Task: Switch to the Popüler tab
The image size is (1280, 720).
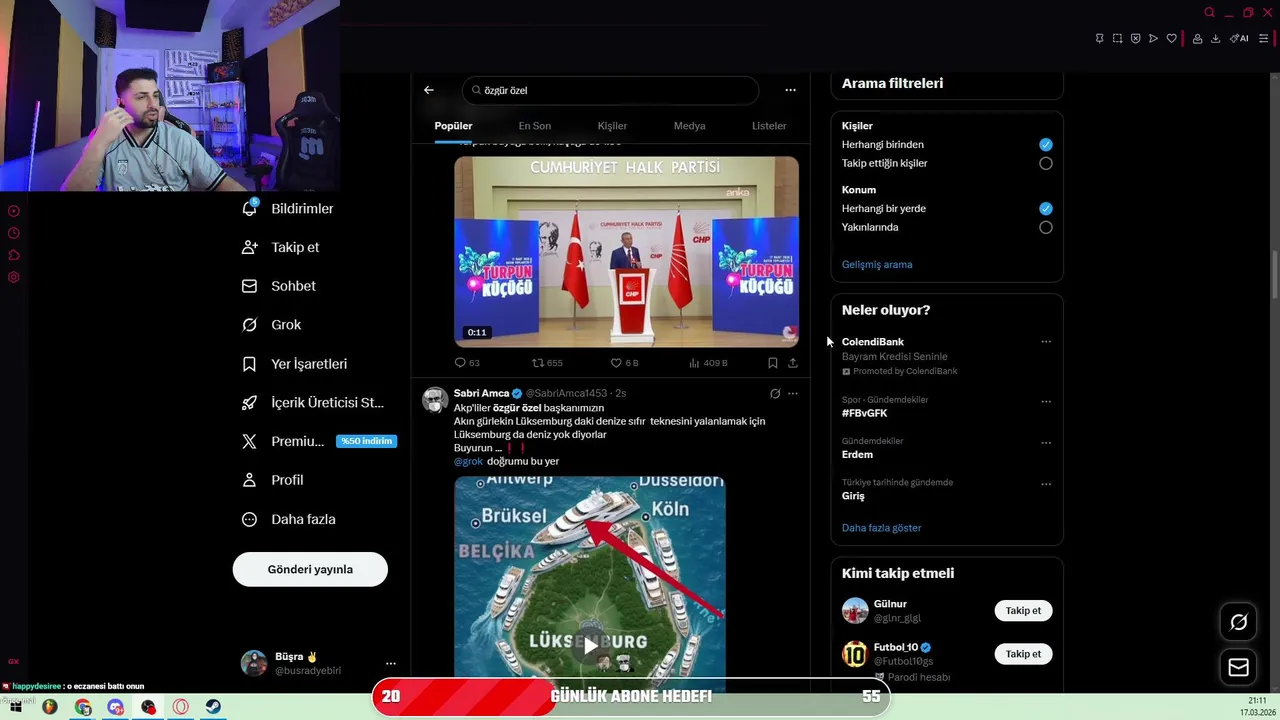Action: point(453,126)
